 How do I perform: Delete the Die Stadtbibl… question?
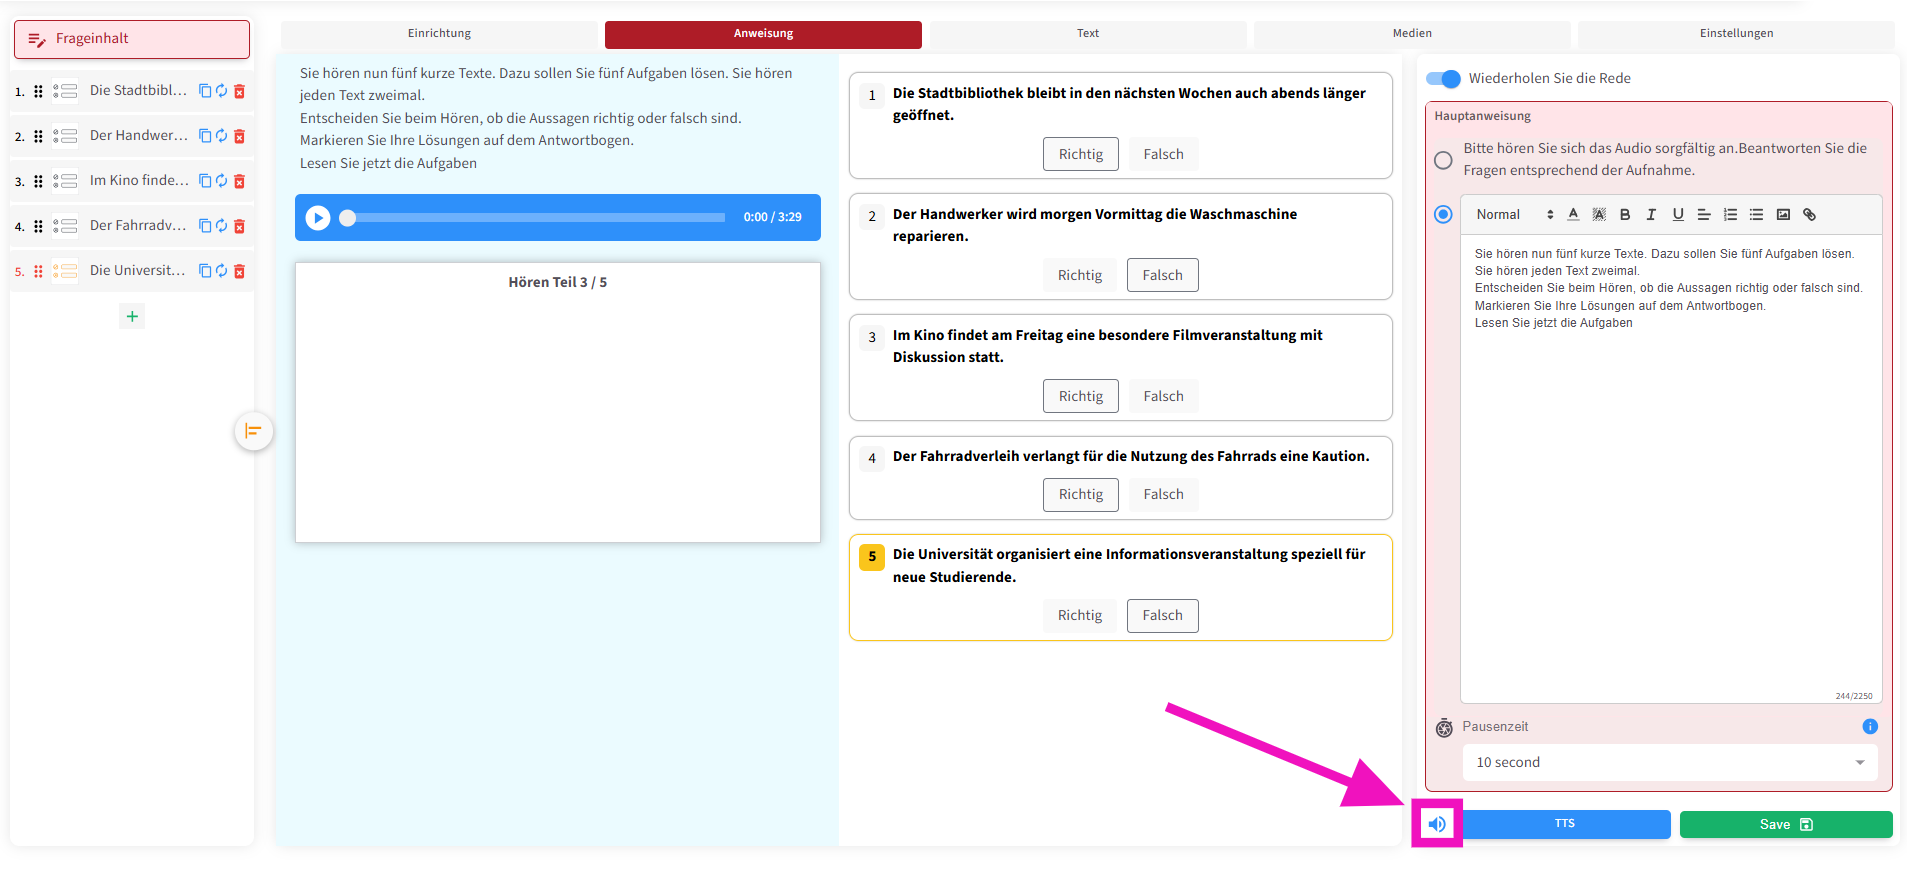(x=239, y=91)
